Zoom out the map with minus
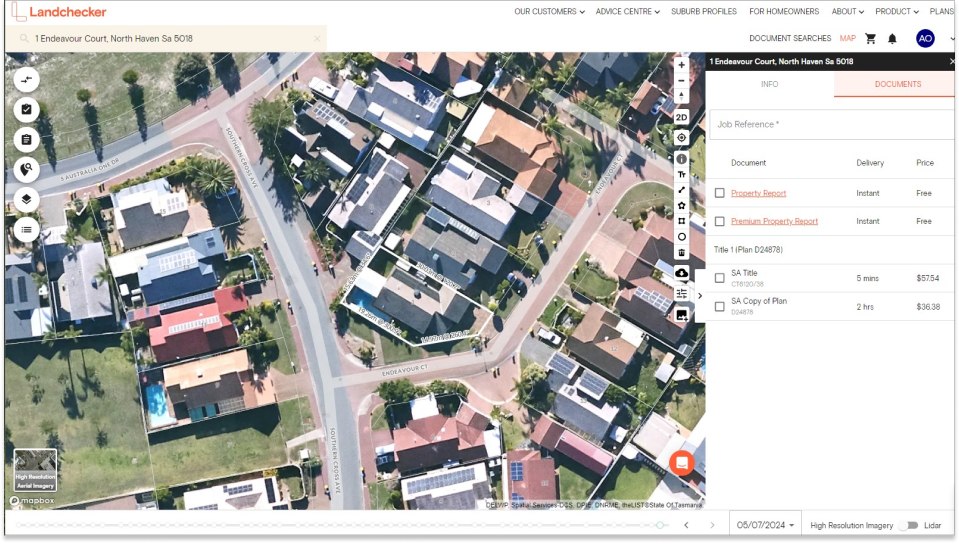959x544 pixels. pos(681,81)
